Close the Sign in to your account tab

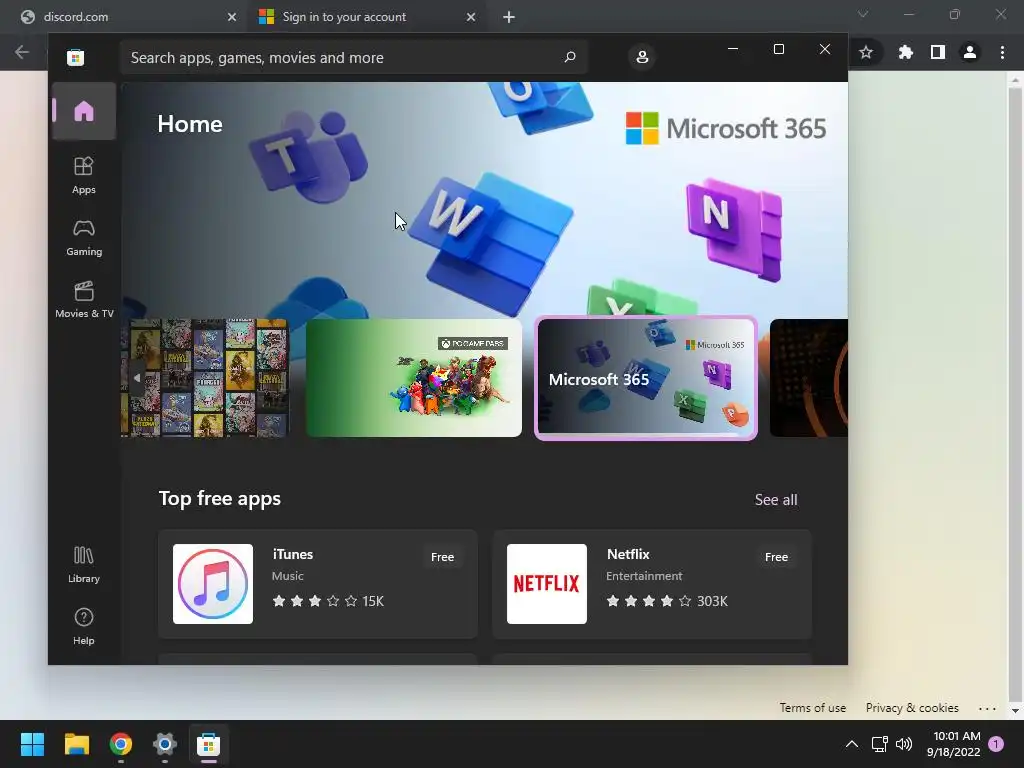(x=471, y=17)
